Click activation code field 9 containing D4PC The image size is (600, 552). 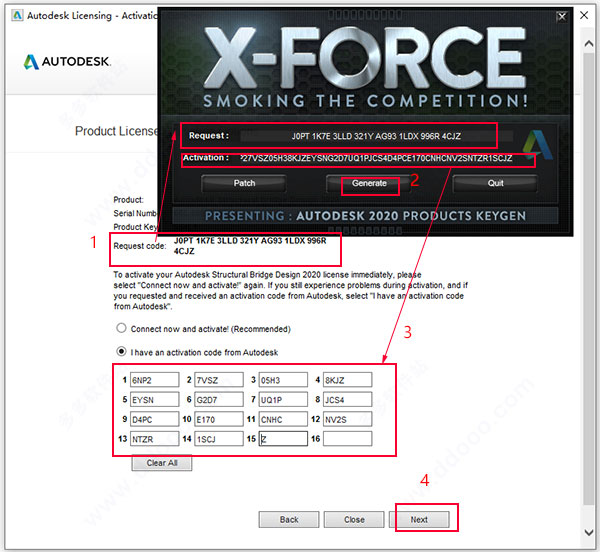click(154, 419)
